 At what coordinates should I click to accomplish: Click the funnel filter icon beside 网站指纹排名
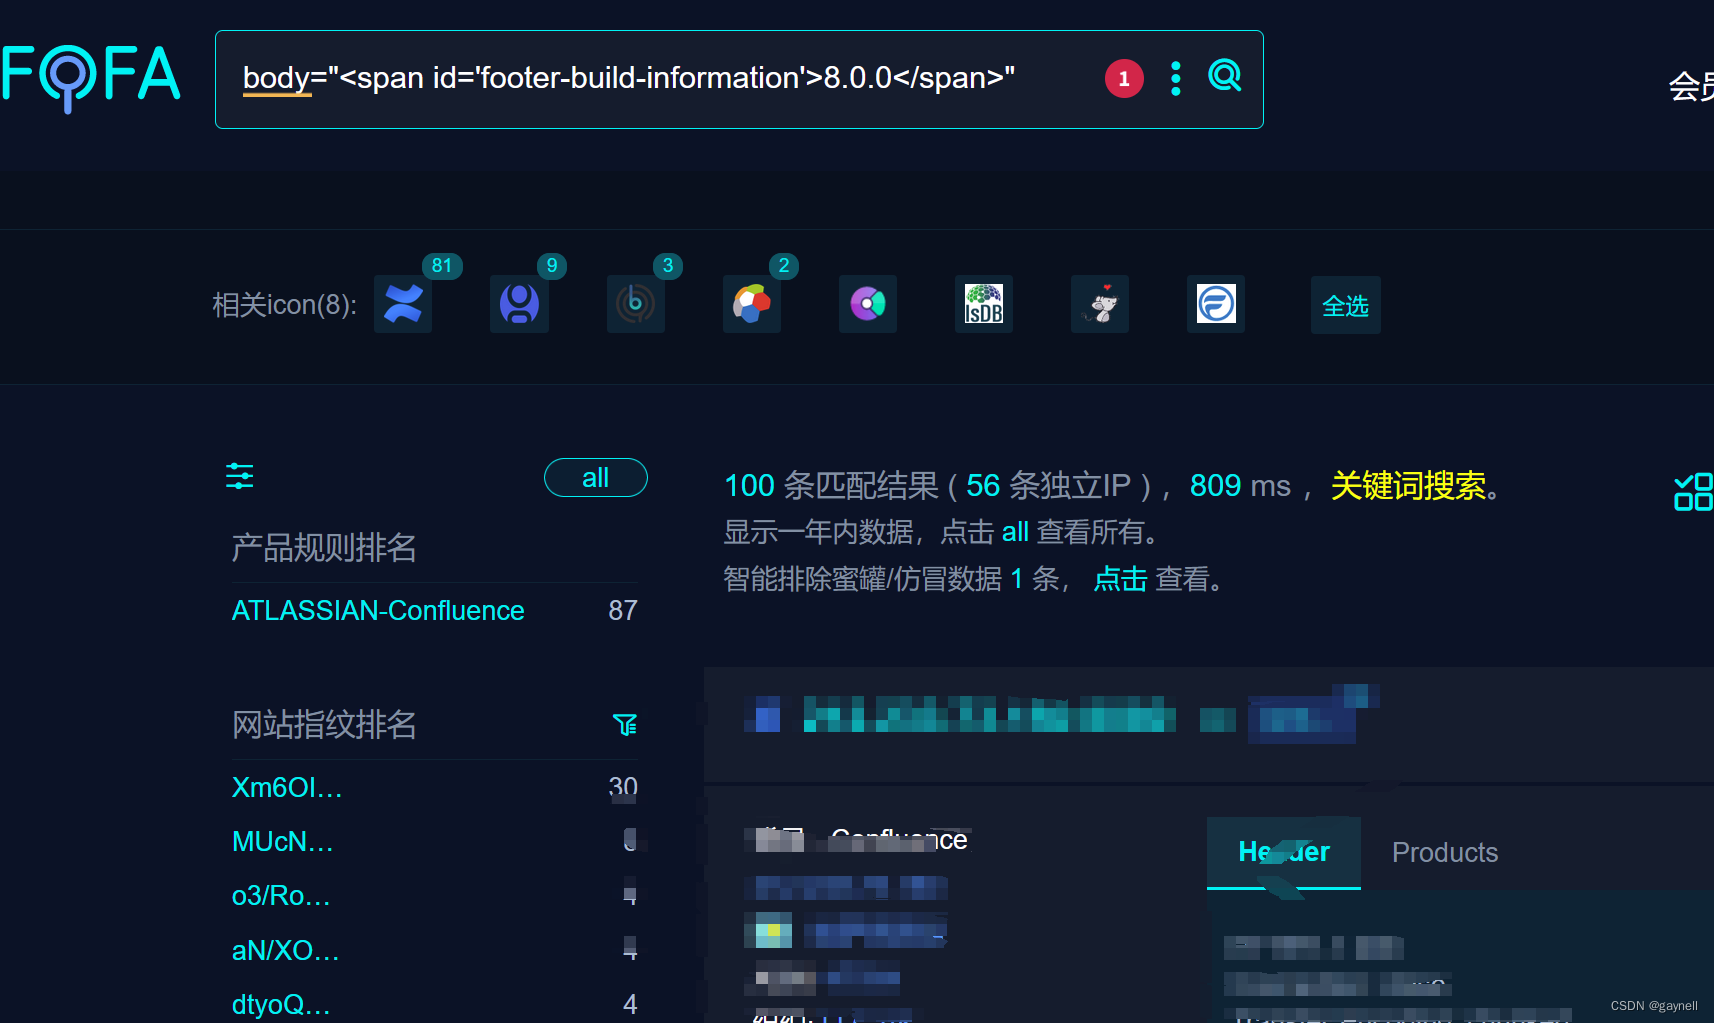[625, 724]
